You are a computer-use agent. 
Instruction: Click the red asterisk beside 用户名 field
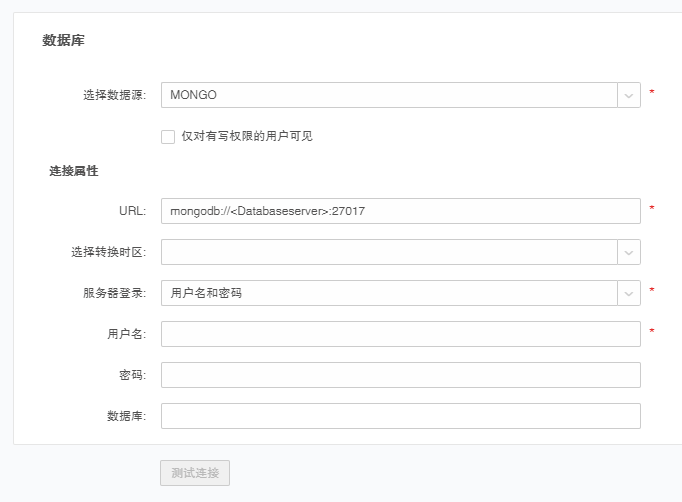point(652,333)
